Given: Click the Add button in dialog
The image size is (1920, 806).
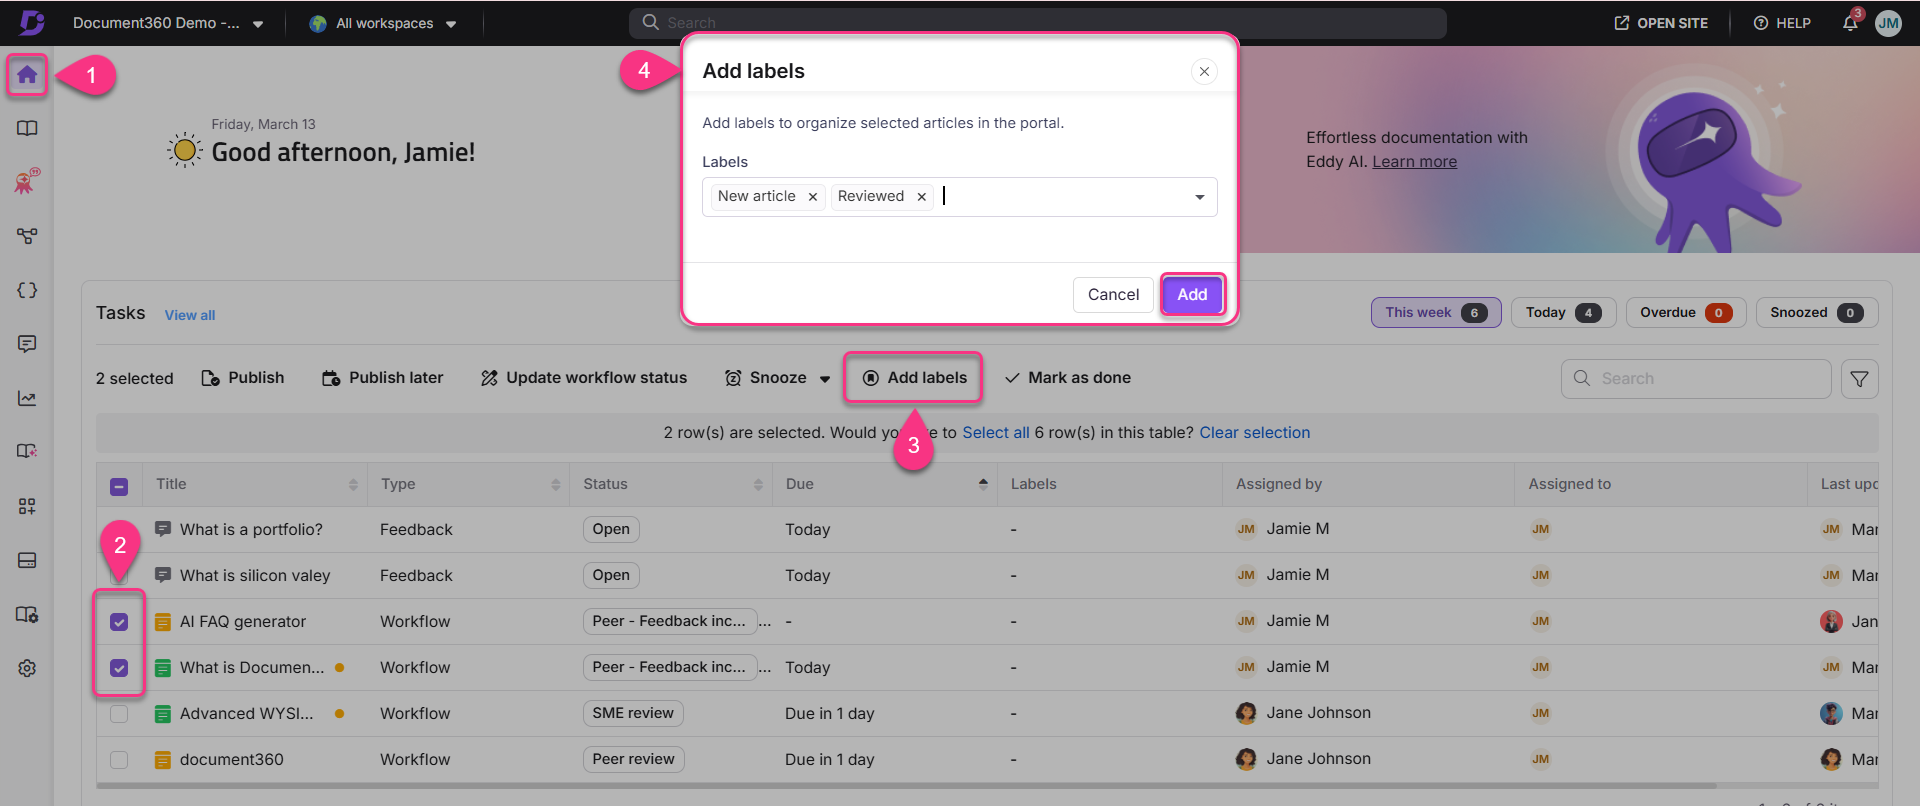Looking at the screenshot, I should [x=1192, y=295].
